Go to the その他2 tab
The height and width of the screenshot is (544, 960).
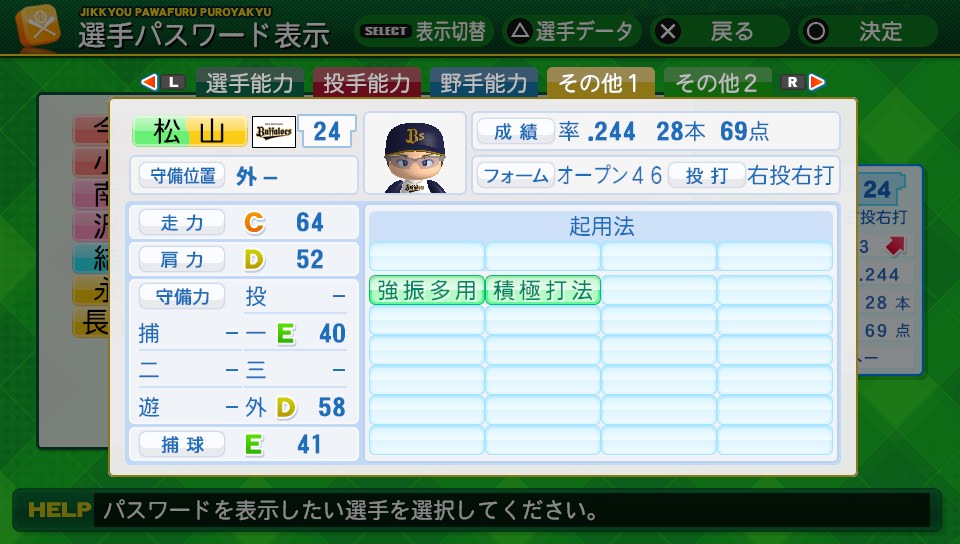tap(716, 83)
